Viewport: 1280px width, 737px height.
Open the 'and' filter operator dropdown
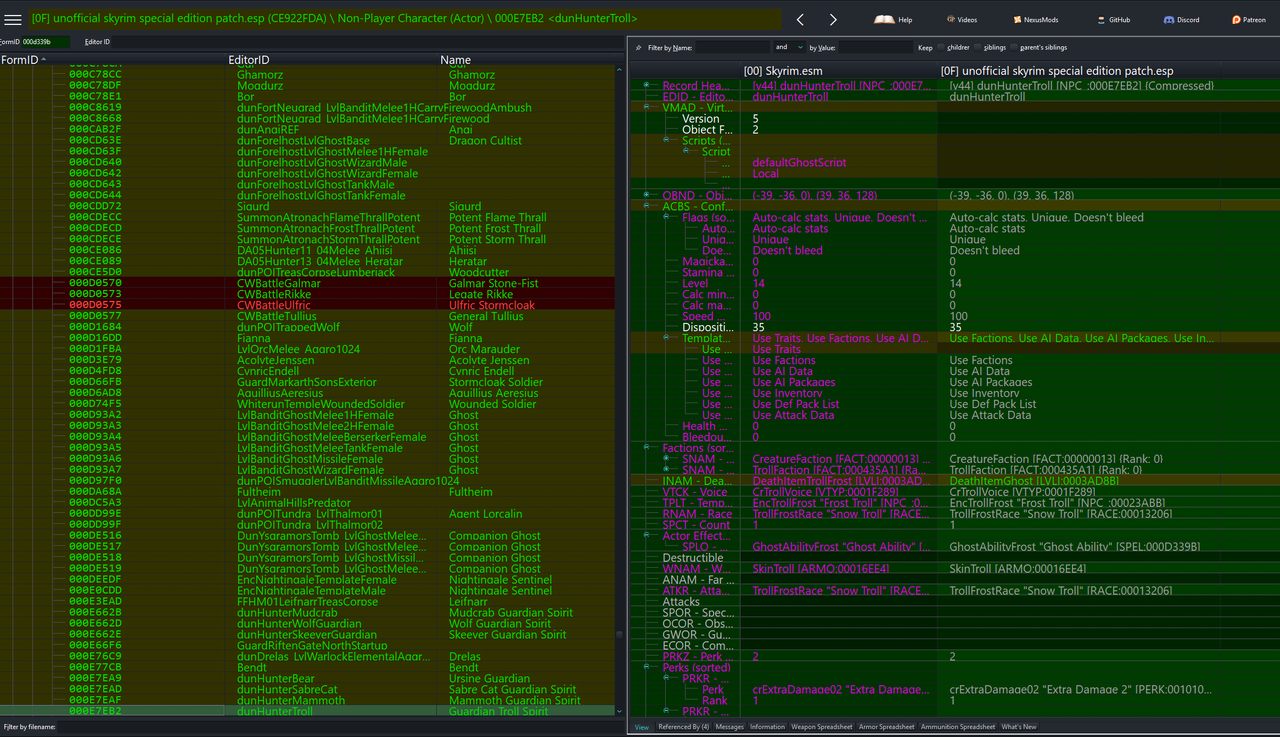(788, 47)
